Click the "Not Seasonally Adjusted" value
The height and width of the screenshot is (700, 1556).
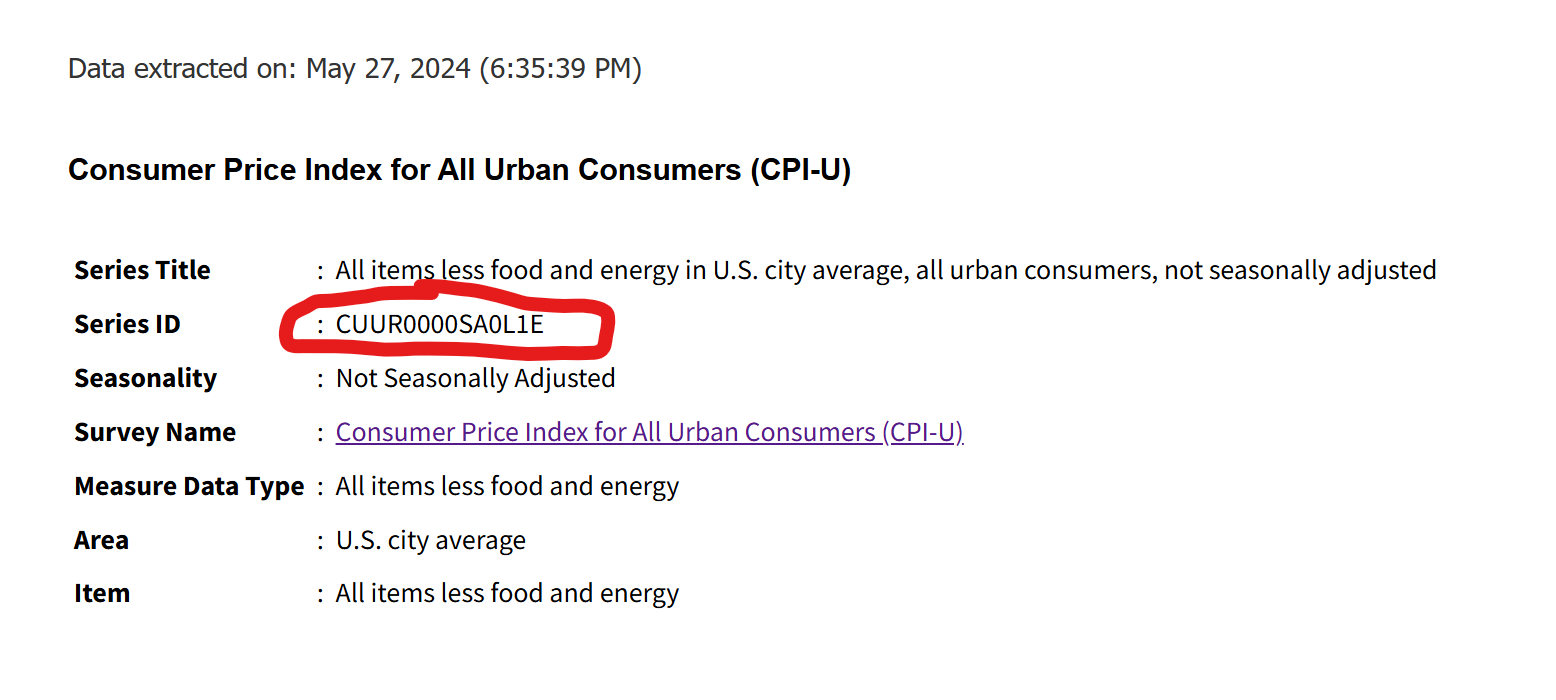(475, 378)
